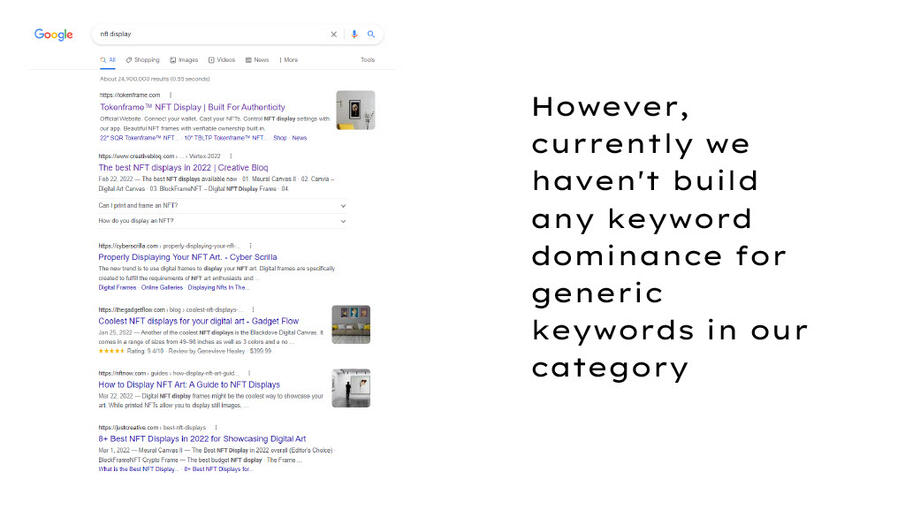Open the search Tools options
This screenshot has width=905, height=510.
pos(367,60)
